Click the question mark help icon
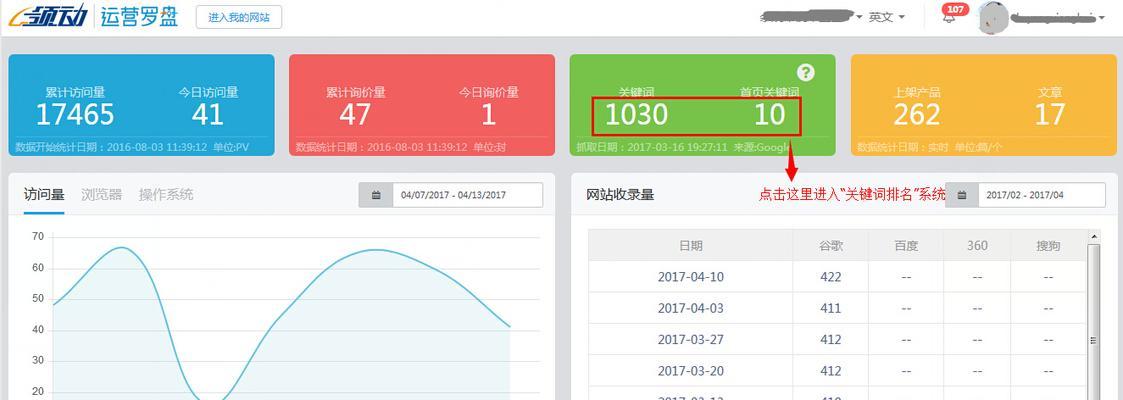Image resolution: width=1123 pixels, height=400 pixels. coord(806,72)
